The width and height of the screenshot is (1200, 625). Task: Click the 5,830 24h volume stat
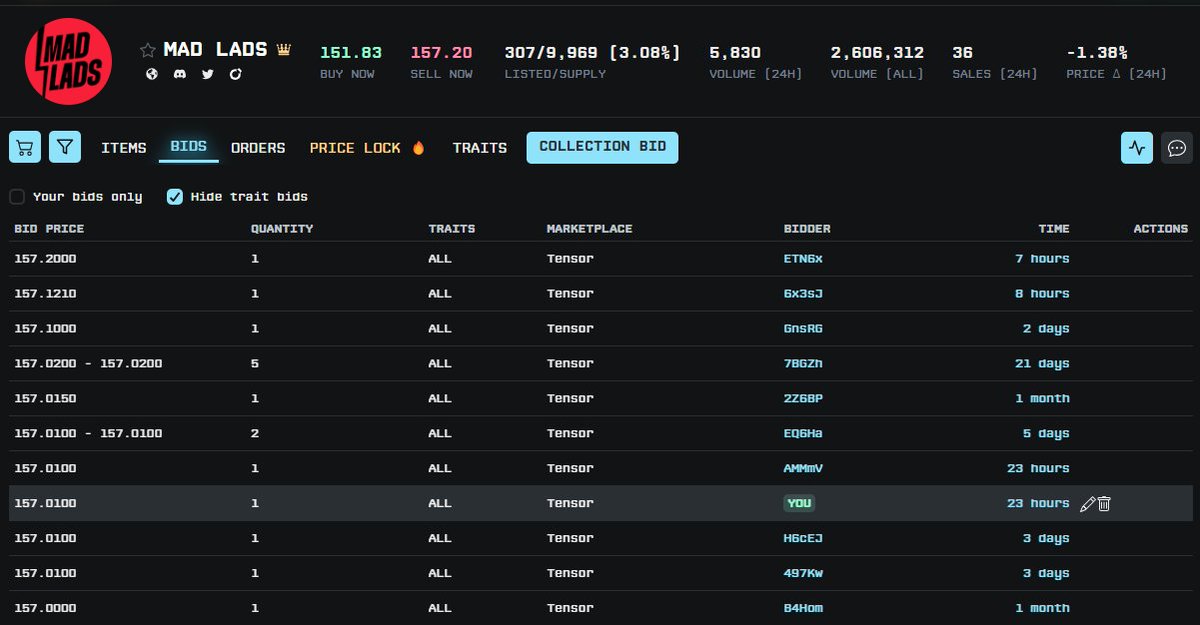coord(735,52)
